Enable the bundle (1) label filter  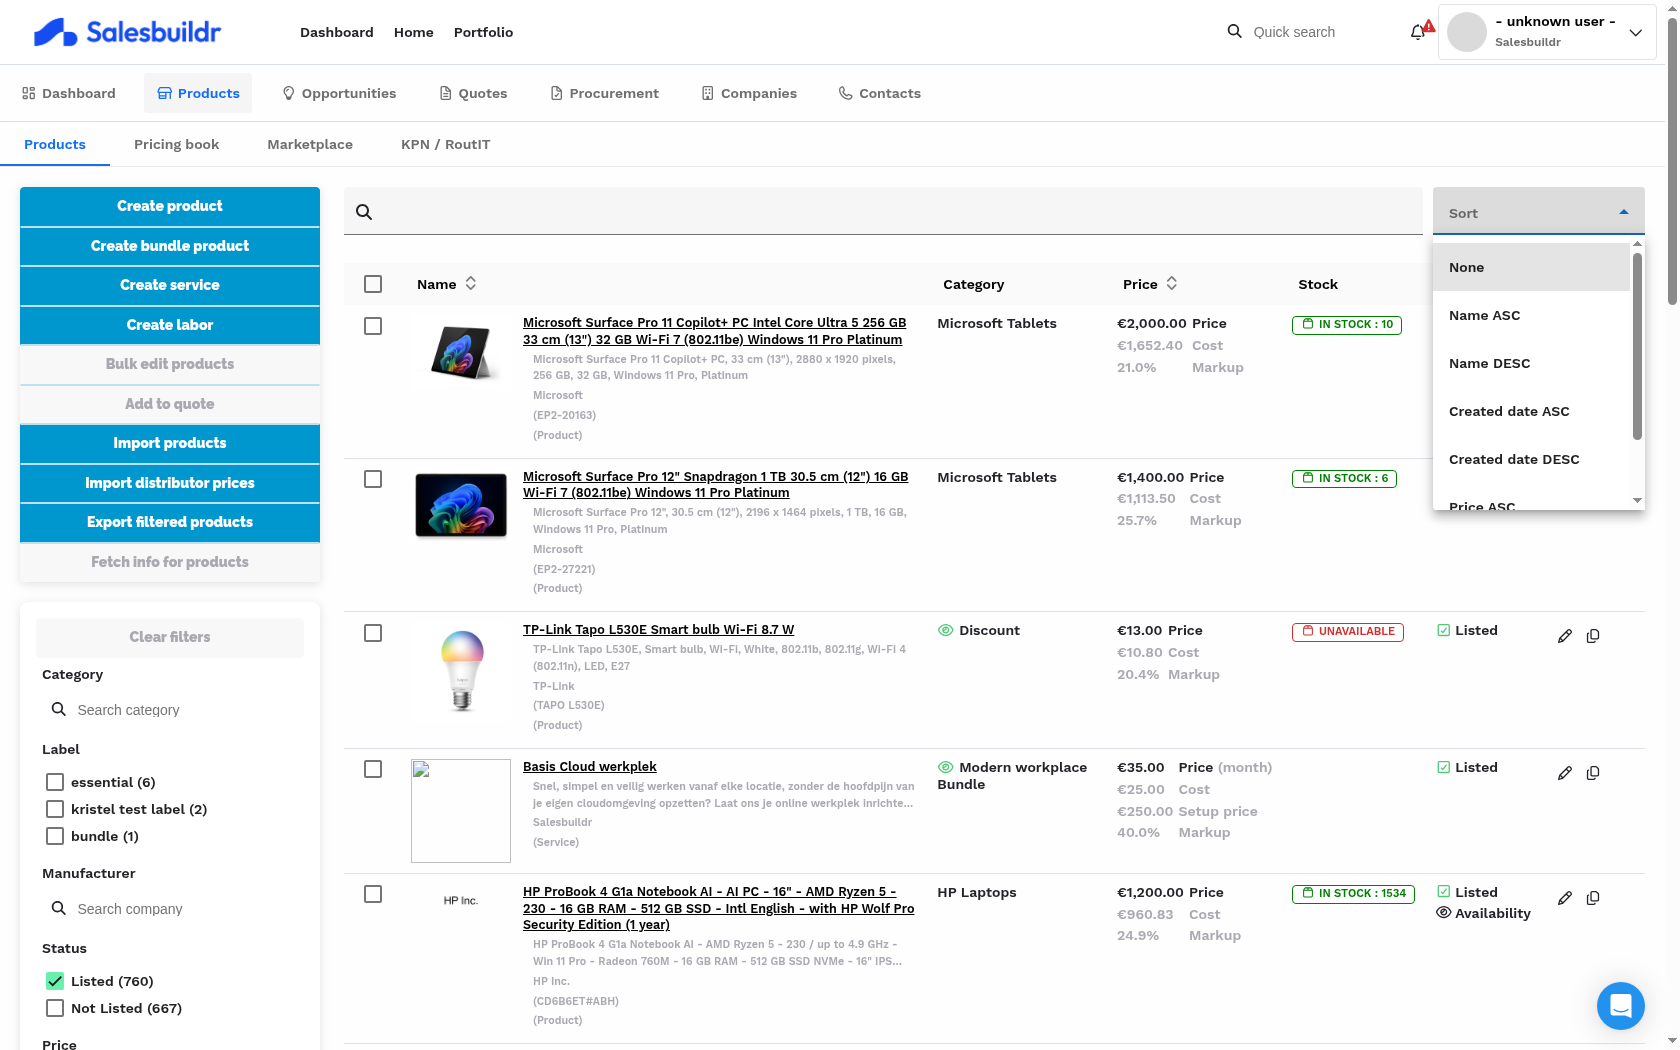click(55, 836)
